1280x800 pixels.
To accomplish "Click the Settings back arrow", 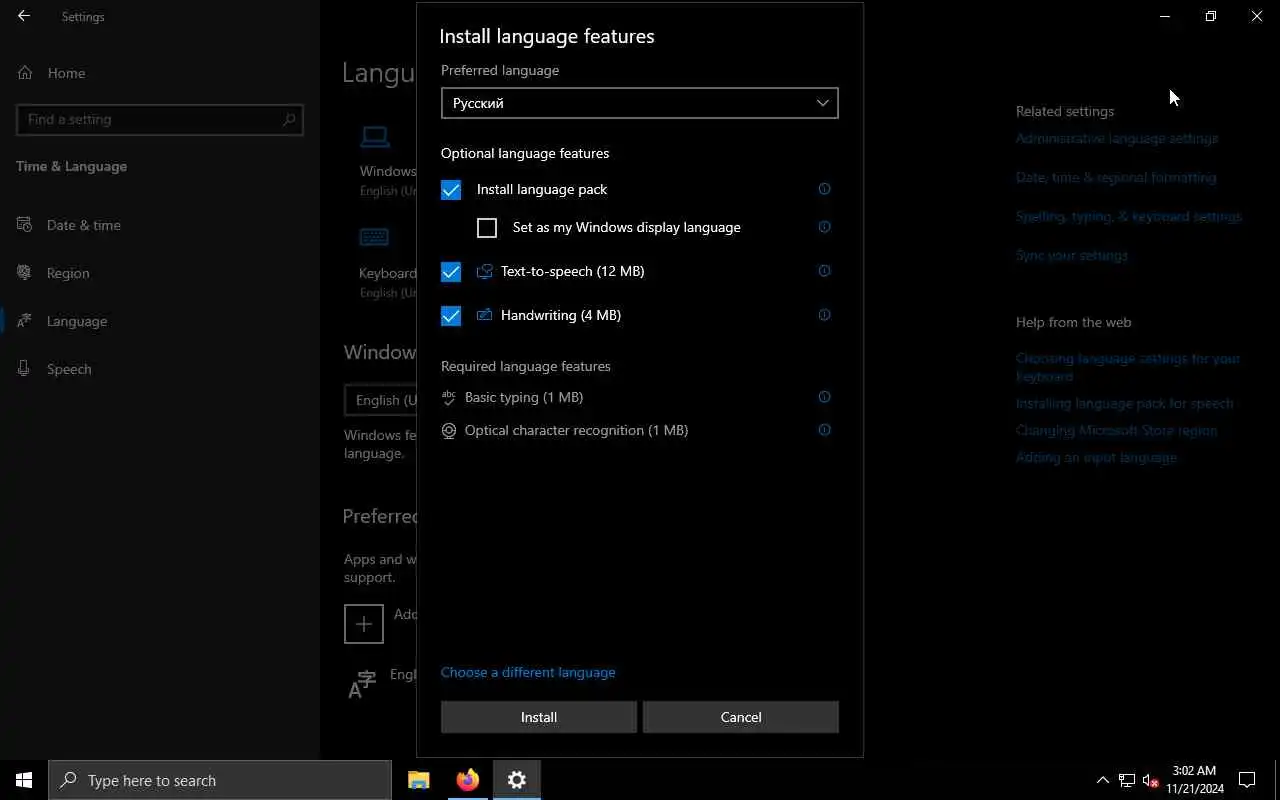I will tap(24, 16).
